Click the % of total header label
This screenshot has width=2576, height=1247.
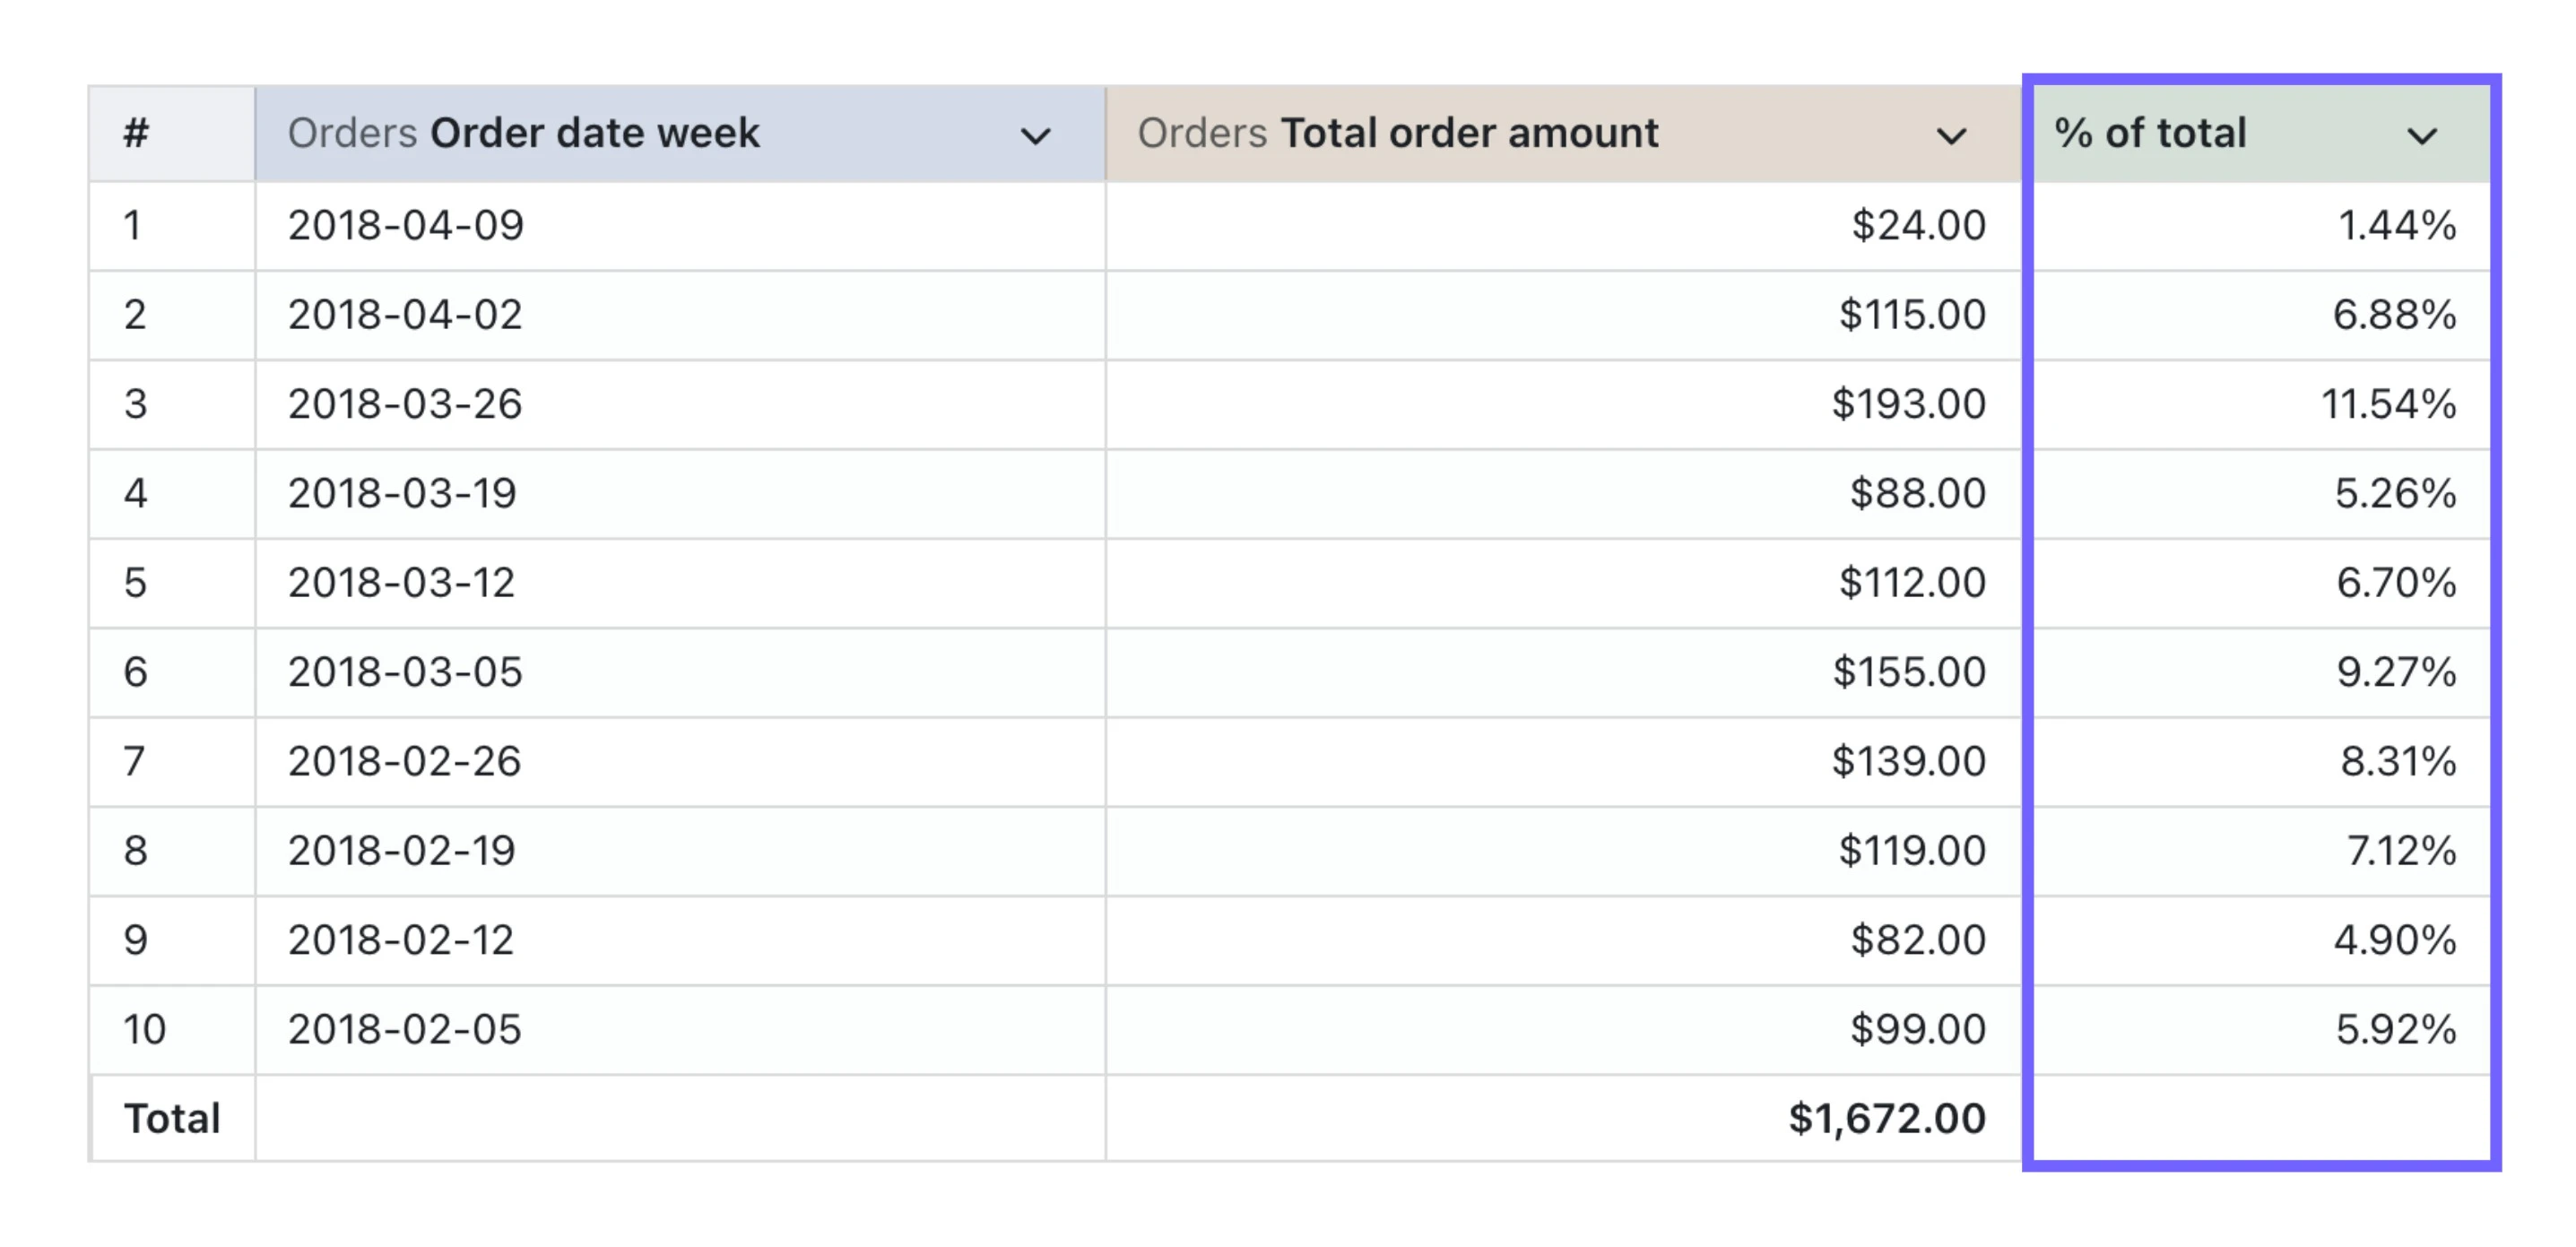click(x=2150, y=133)
